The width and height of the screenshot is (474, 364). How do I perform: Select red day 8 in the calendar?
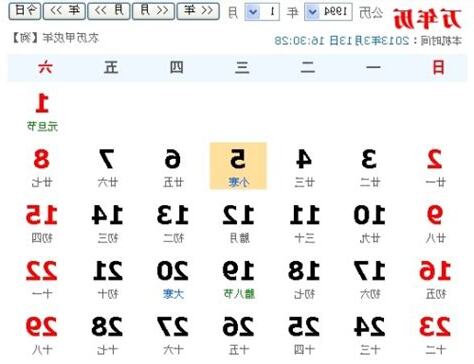coord(42,168)
